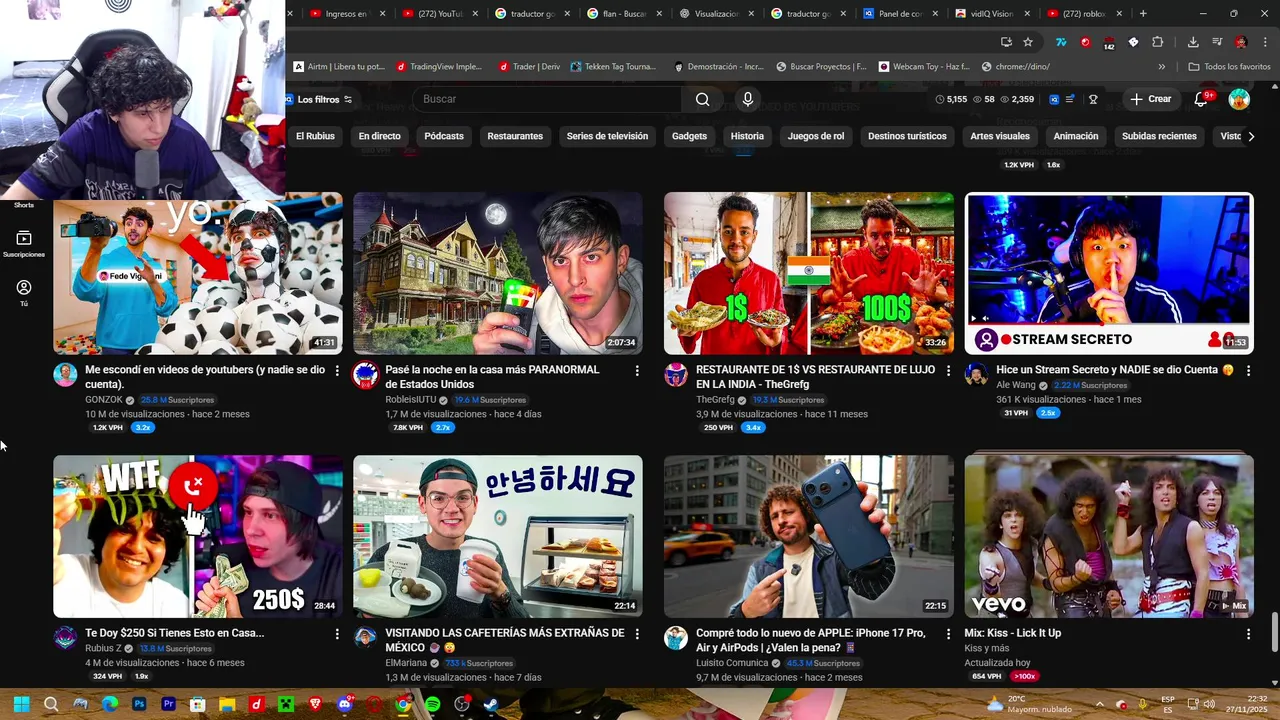Screen dimensions: 1280x720
Task: Switch to the (272) roblox tab
Action: click(x=1084, y=14)
